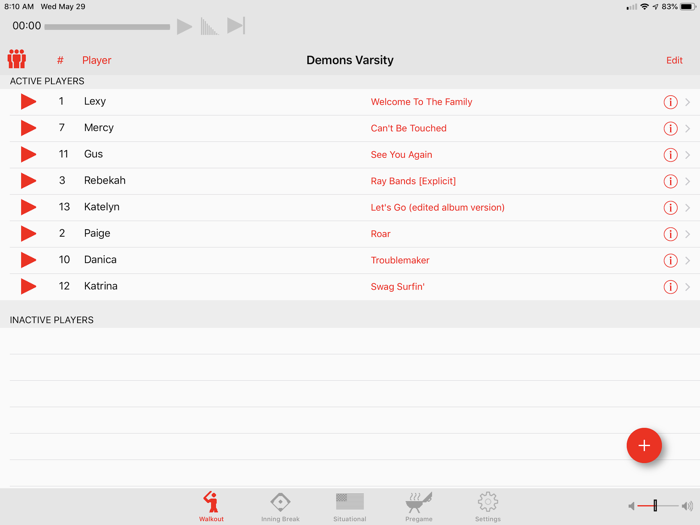
Task: Open the Settings tab
Action: point(488,507)
